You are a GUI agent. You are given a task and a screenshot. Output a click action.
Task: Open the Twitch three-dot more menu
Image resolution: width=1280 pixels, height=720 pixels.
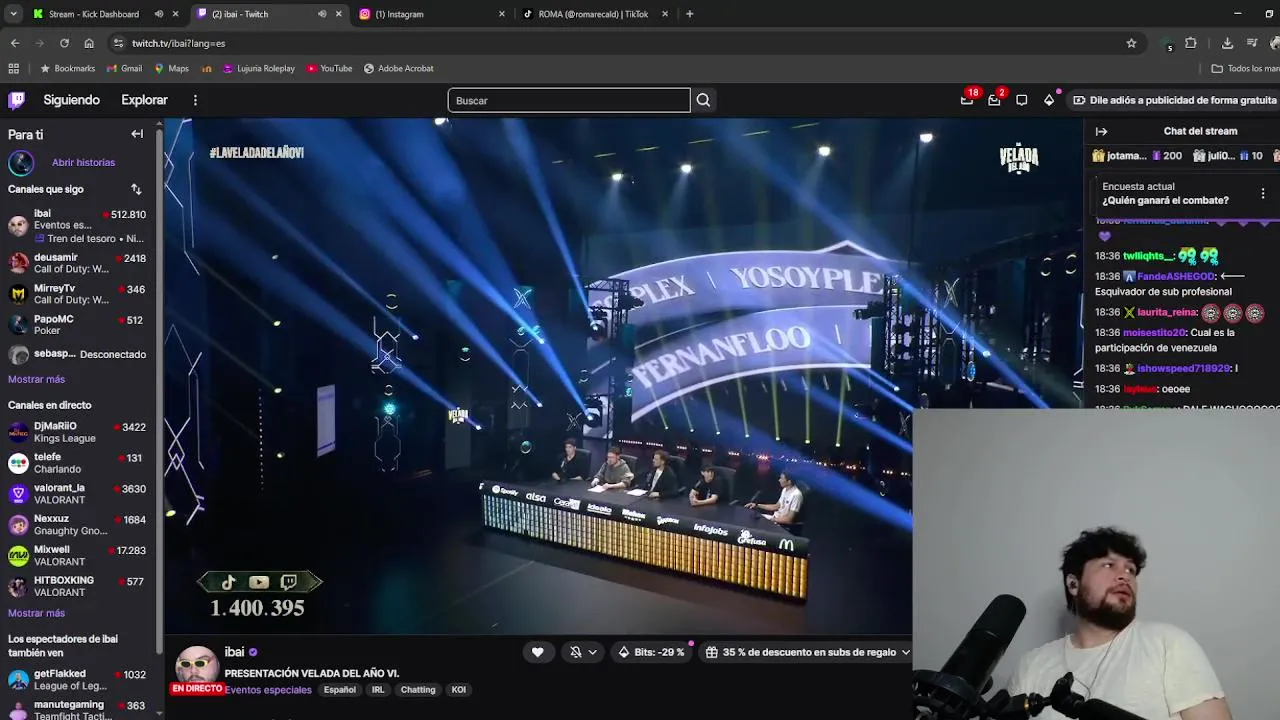195,100
